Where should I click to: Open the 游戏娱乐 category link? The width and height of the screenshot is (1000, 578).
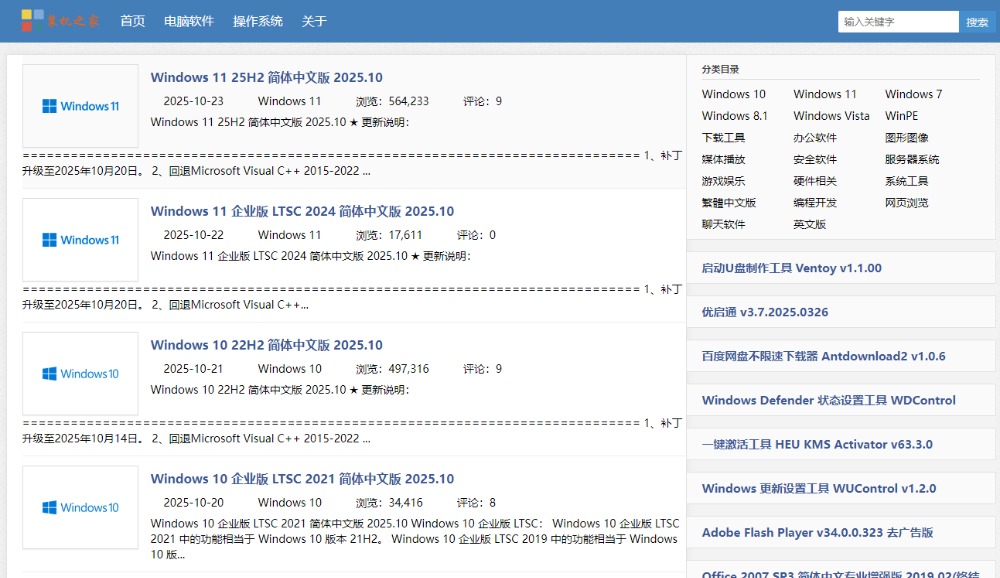click(x=723, y=181)
